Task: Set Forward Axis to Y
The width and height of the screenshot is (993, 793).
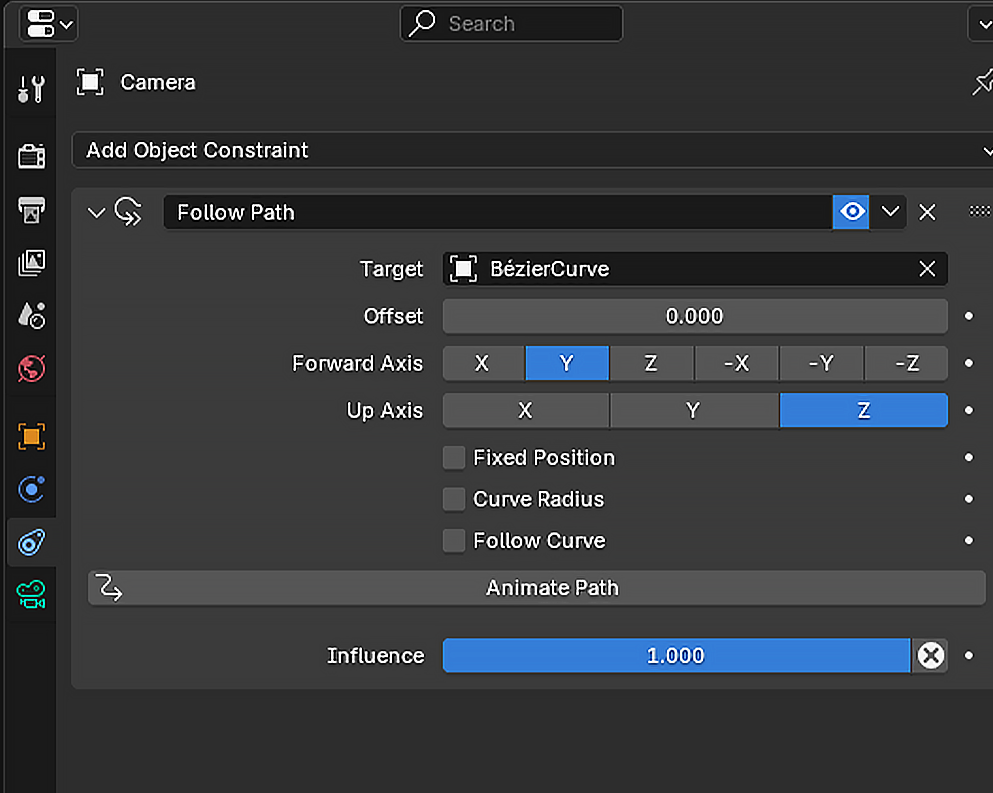Action: point(567,364)
